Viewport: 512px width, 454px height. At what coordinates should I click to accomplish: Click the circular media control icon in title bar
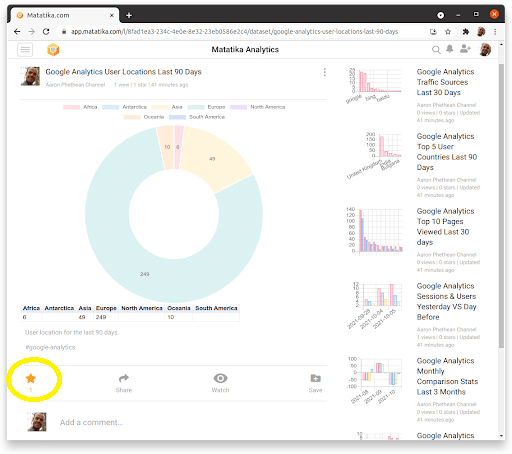[x=440, y=15]
